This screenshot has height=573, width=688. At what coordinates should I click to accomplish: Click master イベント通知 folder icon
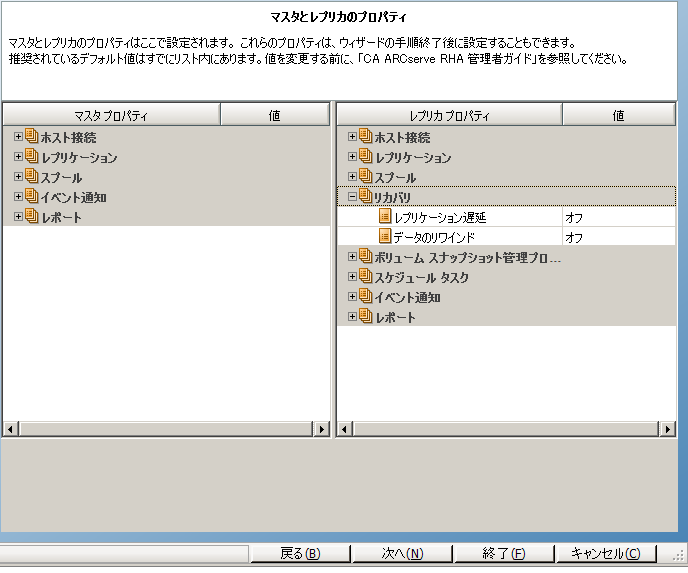click(32, 196)
